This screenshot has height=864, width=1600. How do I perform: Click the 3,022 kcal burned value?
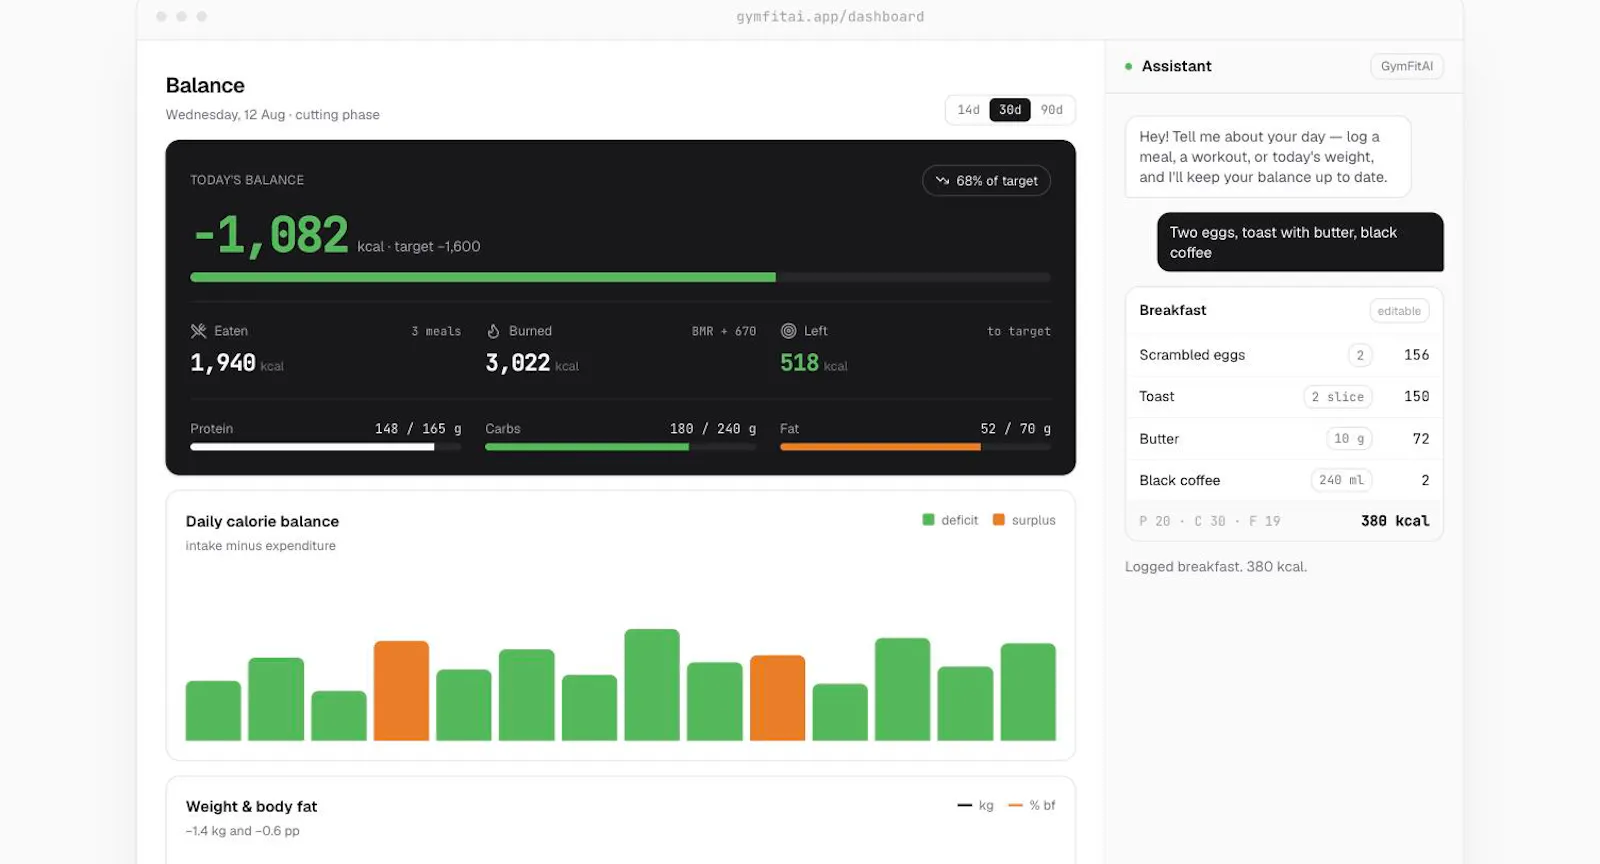pyautogui.click(x=532, y=363)
